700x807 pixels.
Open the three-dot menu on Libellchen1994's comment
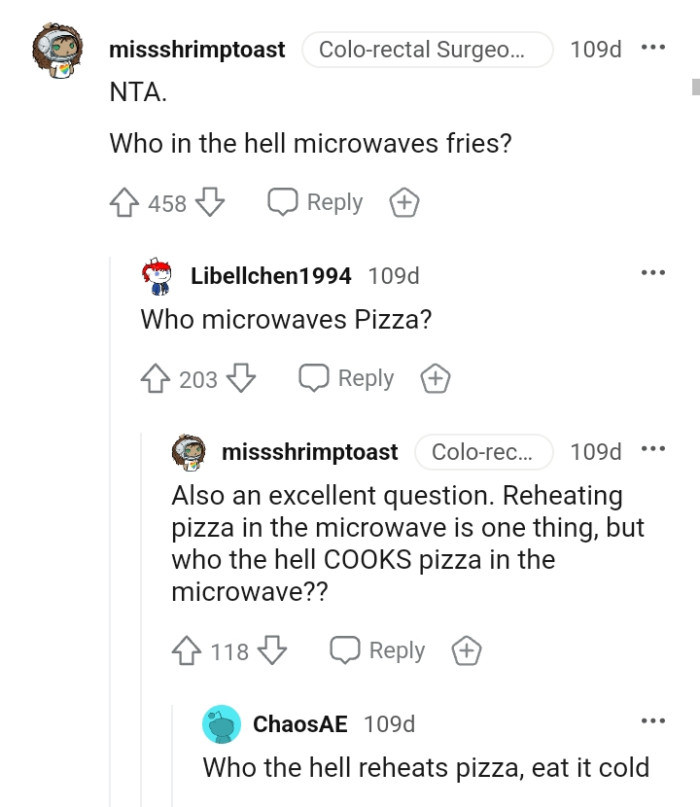[x=655, y=272]
